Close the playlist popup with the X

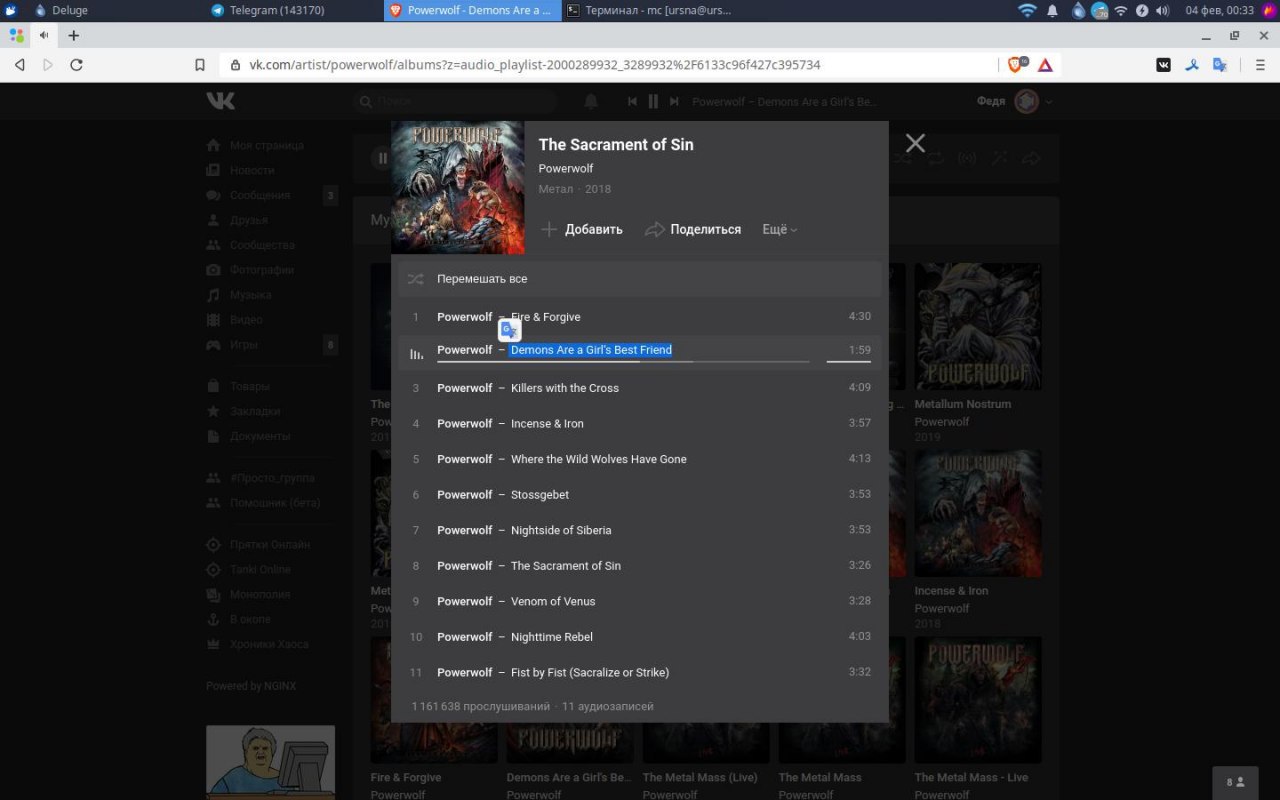[x=915, y=143]
